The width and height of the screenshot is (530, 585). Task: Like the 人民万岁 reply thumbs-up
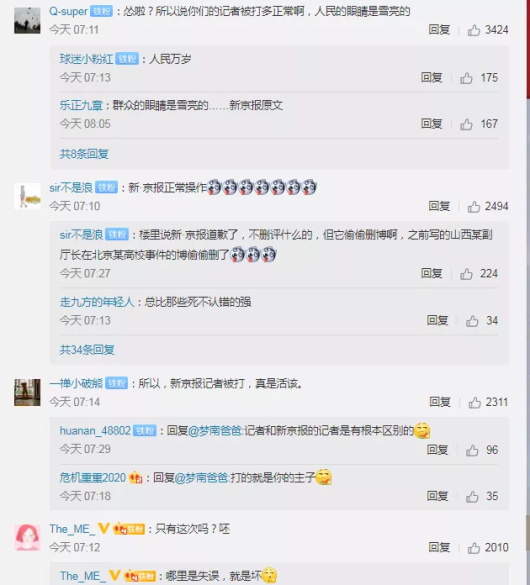466,78
